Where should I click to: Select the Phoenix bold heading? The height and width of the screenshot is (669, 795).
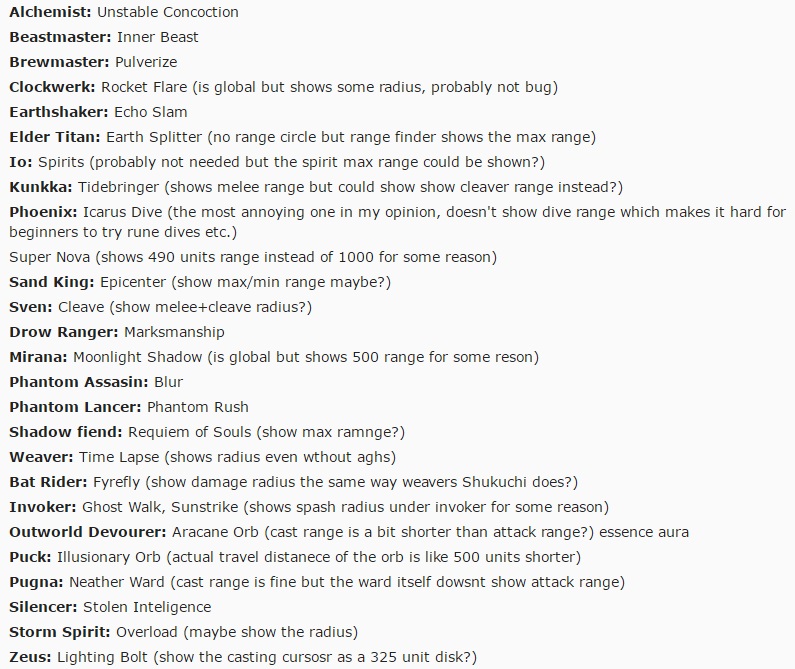(x=43, y=212)
